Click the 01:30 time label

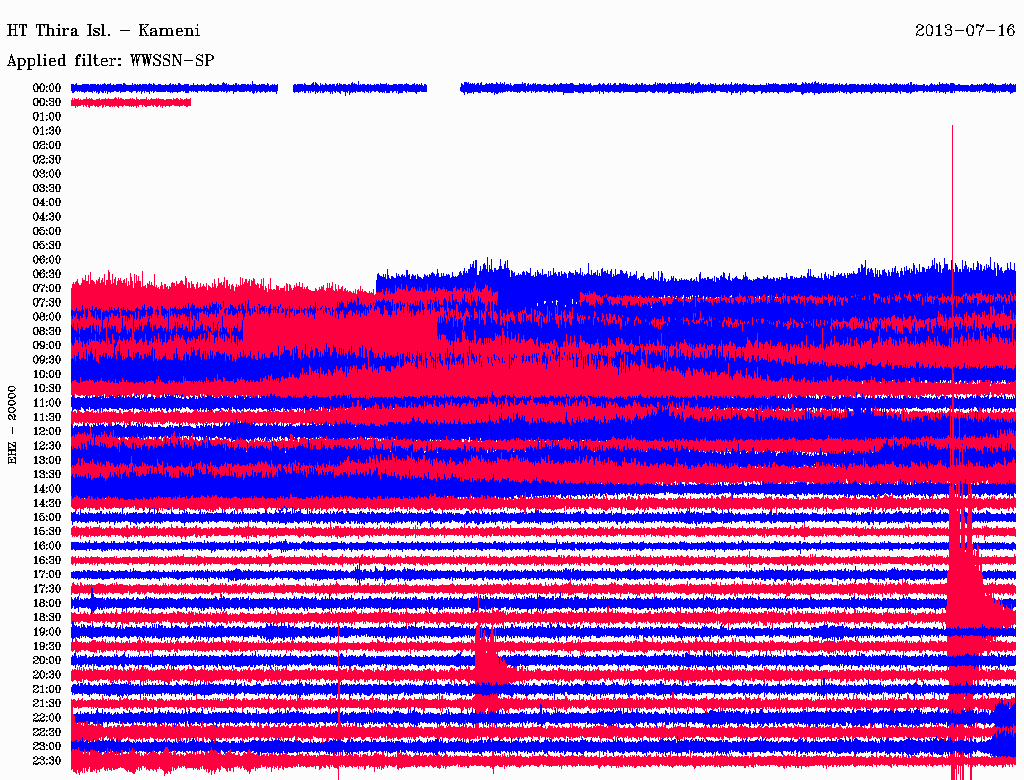47,131
